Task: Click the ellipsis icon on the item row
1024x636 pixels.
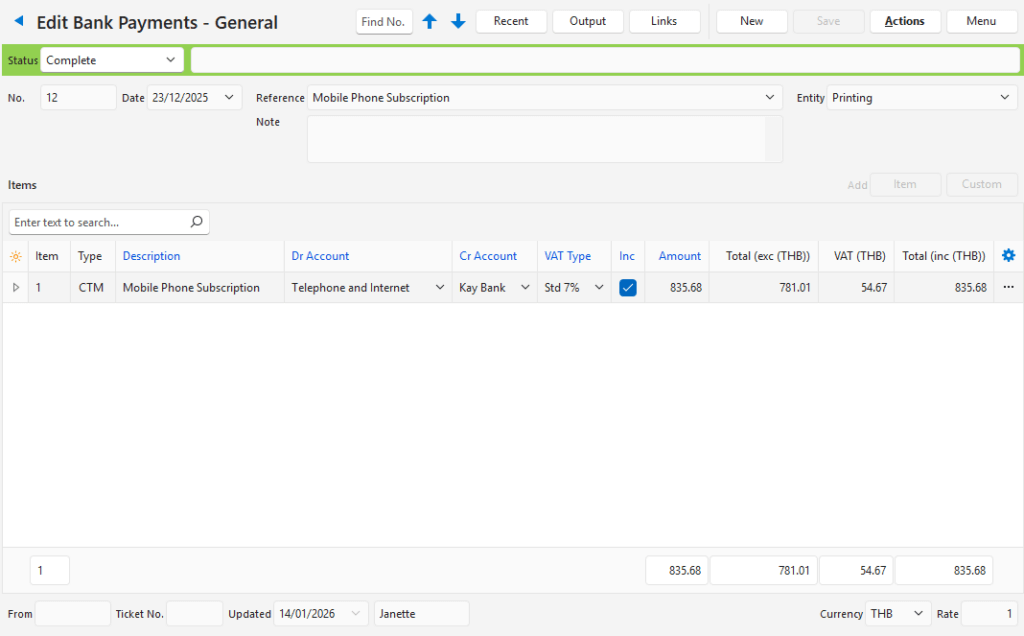Action: (1007, 287)
